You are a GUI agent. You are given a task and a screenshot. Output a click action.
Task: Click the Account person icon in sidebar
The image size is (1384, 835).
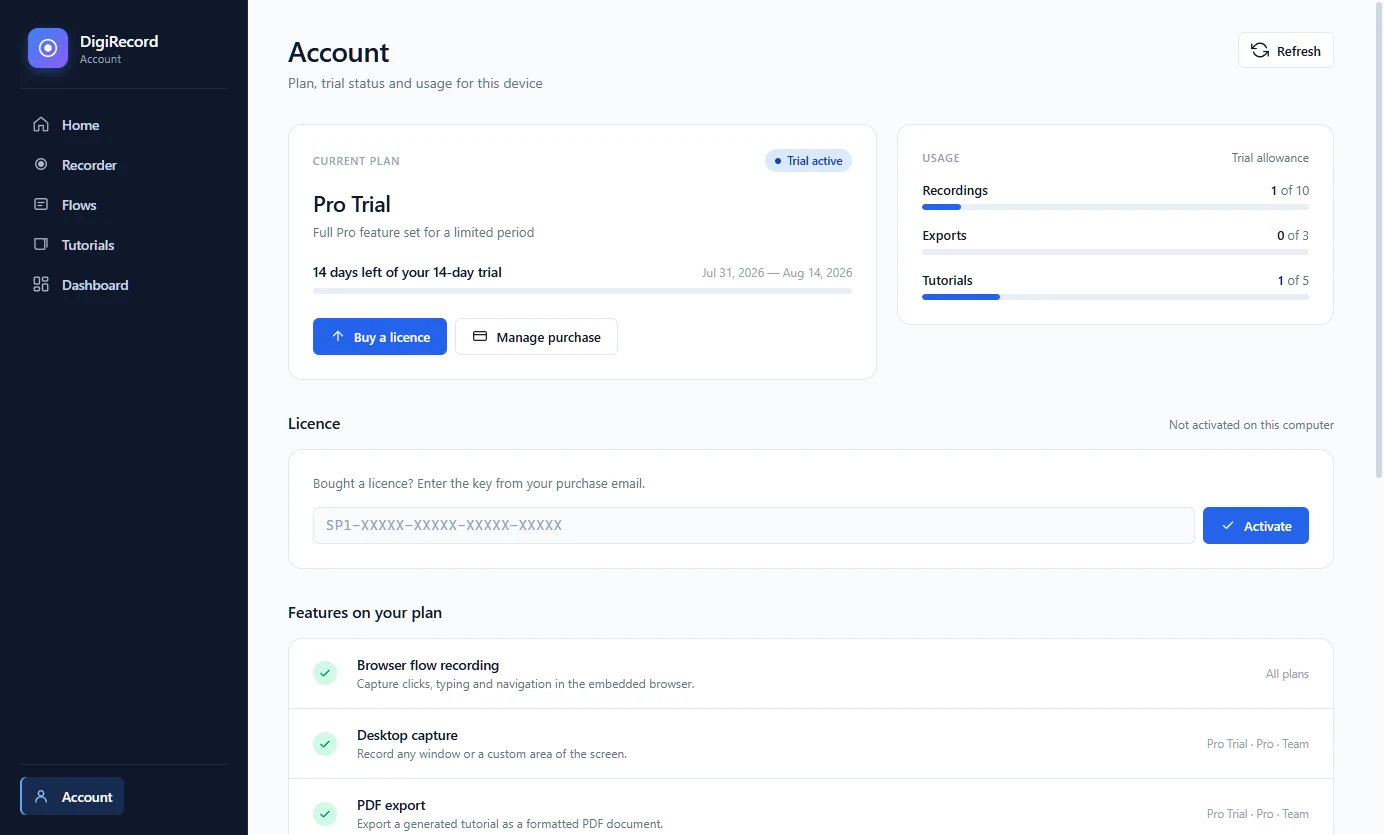click(x=41, y=797)
